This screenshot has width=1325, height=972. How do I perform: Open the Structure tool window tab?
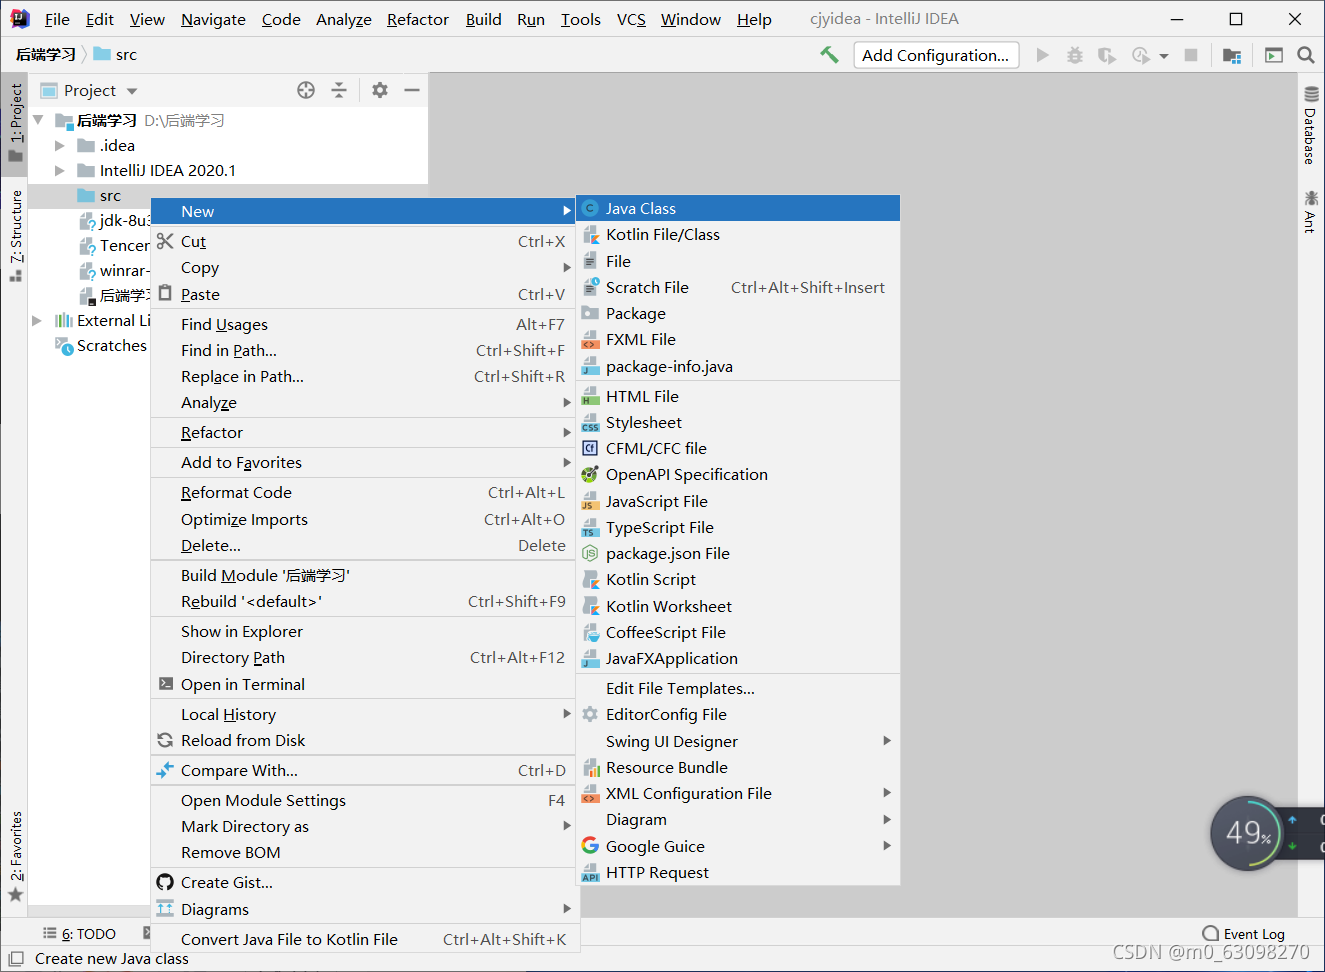pos(15,236)
